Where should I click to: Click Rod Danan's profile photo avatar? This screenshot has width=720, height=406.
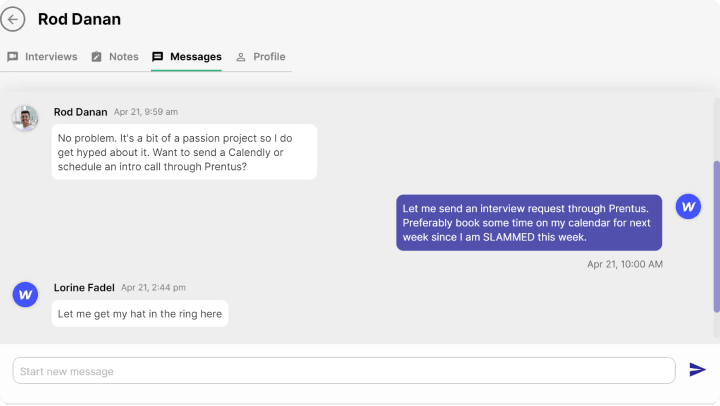tap(25, 118)
